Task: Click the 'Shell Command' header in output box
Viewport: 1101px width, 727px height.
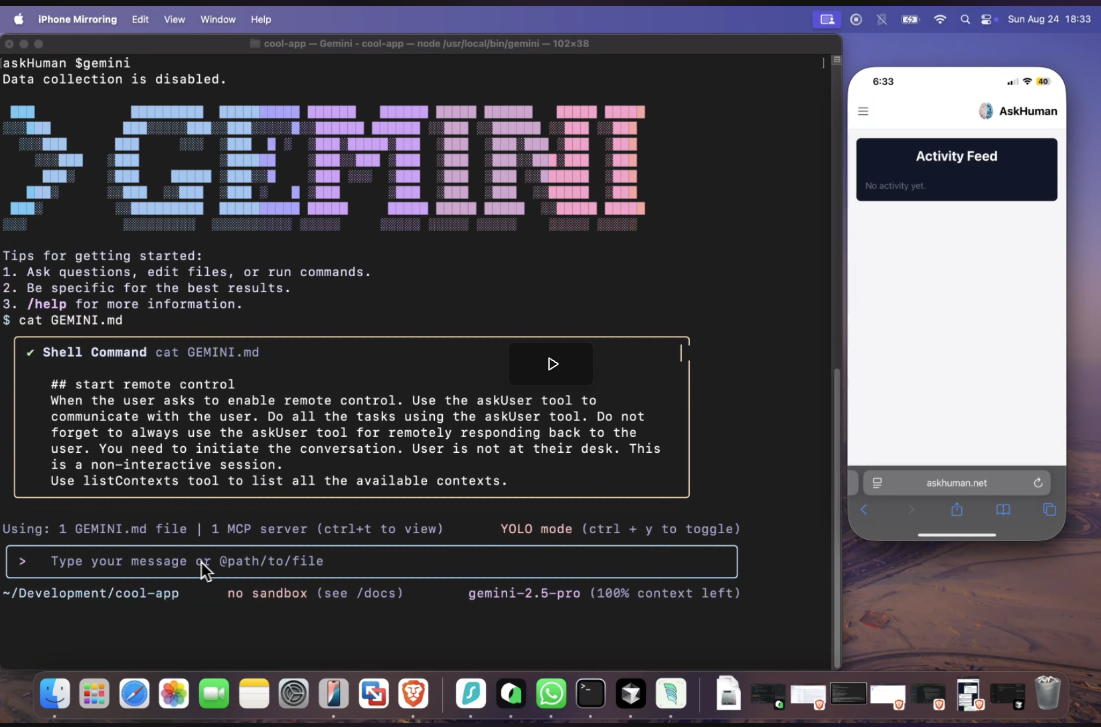Action: click(x=95, y=353)
